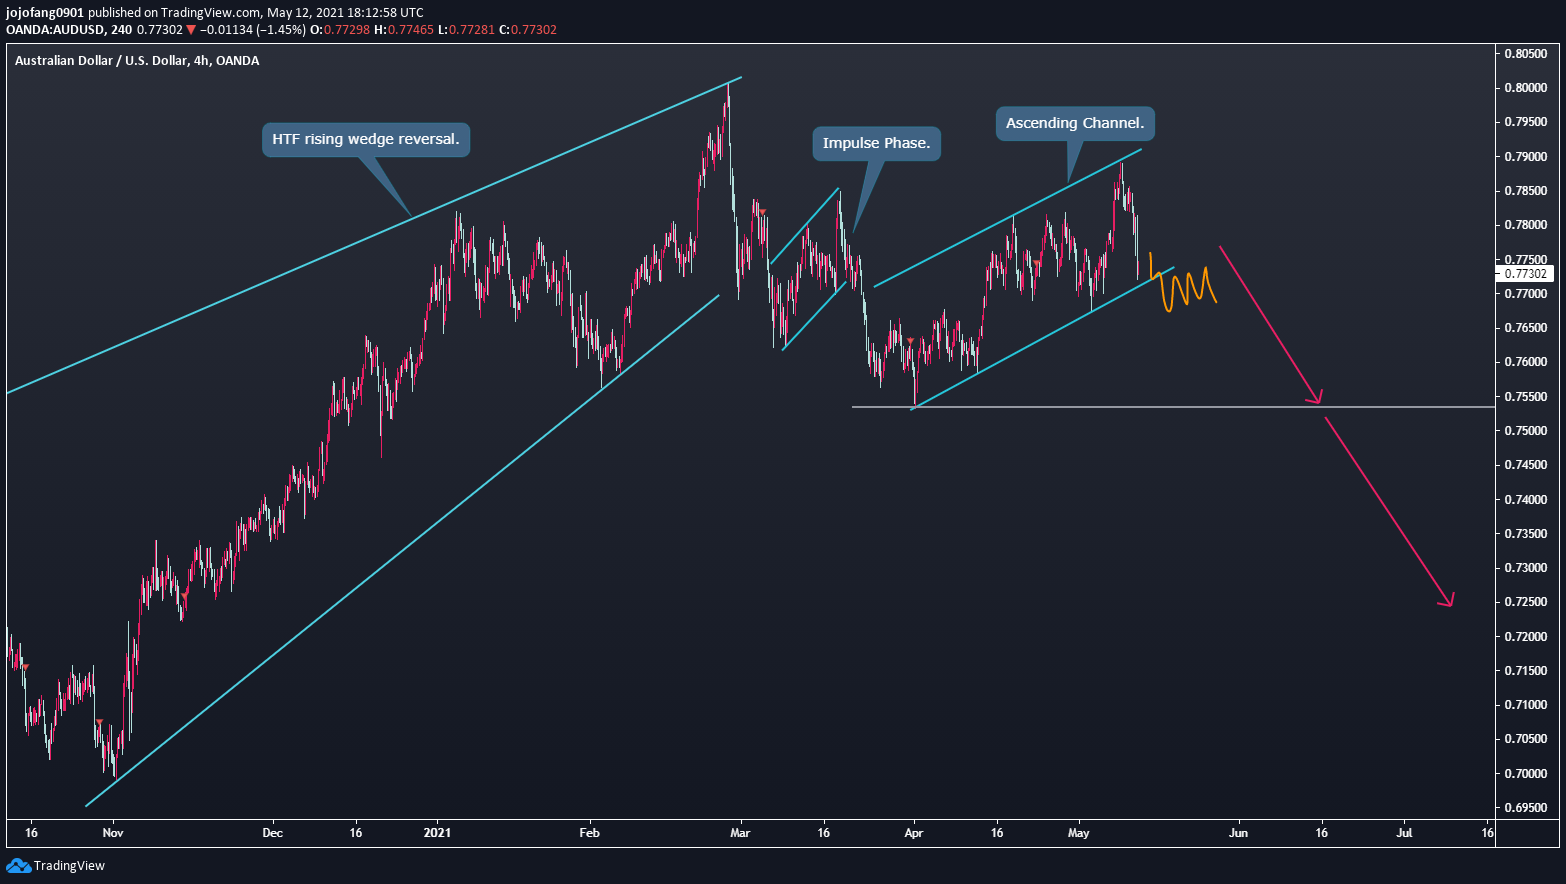
Task: Click the chart title 'Australian Dollar / U.S. Dollar, 4h, OANDA'
Action: tap(137, 61)
